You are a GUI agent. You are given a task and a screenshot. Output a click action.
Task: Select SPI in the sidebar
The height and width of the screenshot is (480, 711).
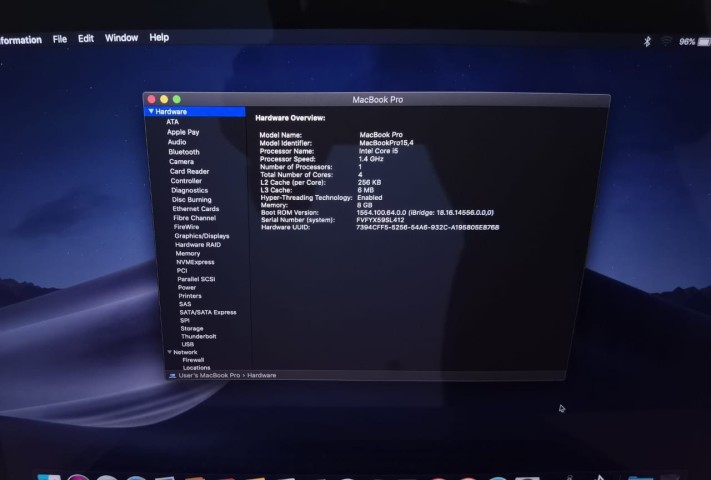[185, 320]
